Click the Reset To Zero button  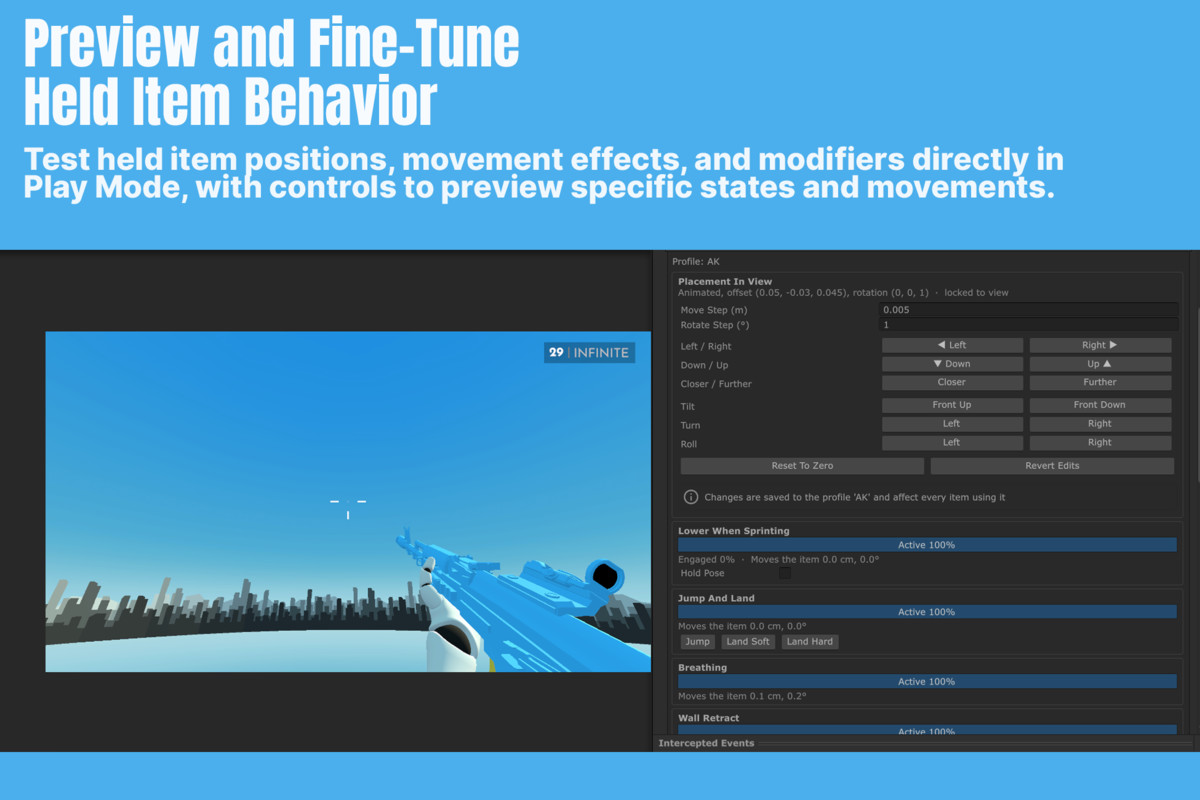click(x=802, y=466)
